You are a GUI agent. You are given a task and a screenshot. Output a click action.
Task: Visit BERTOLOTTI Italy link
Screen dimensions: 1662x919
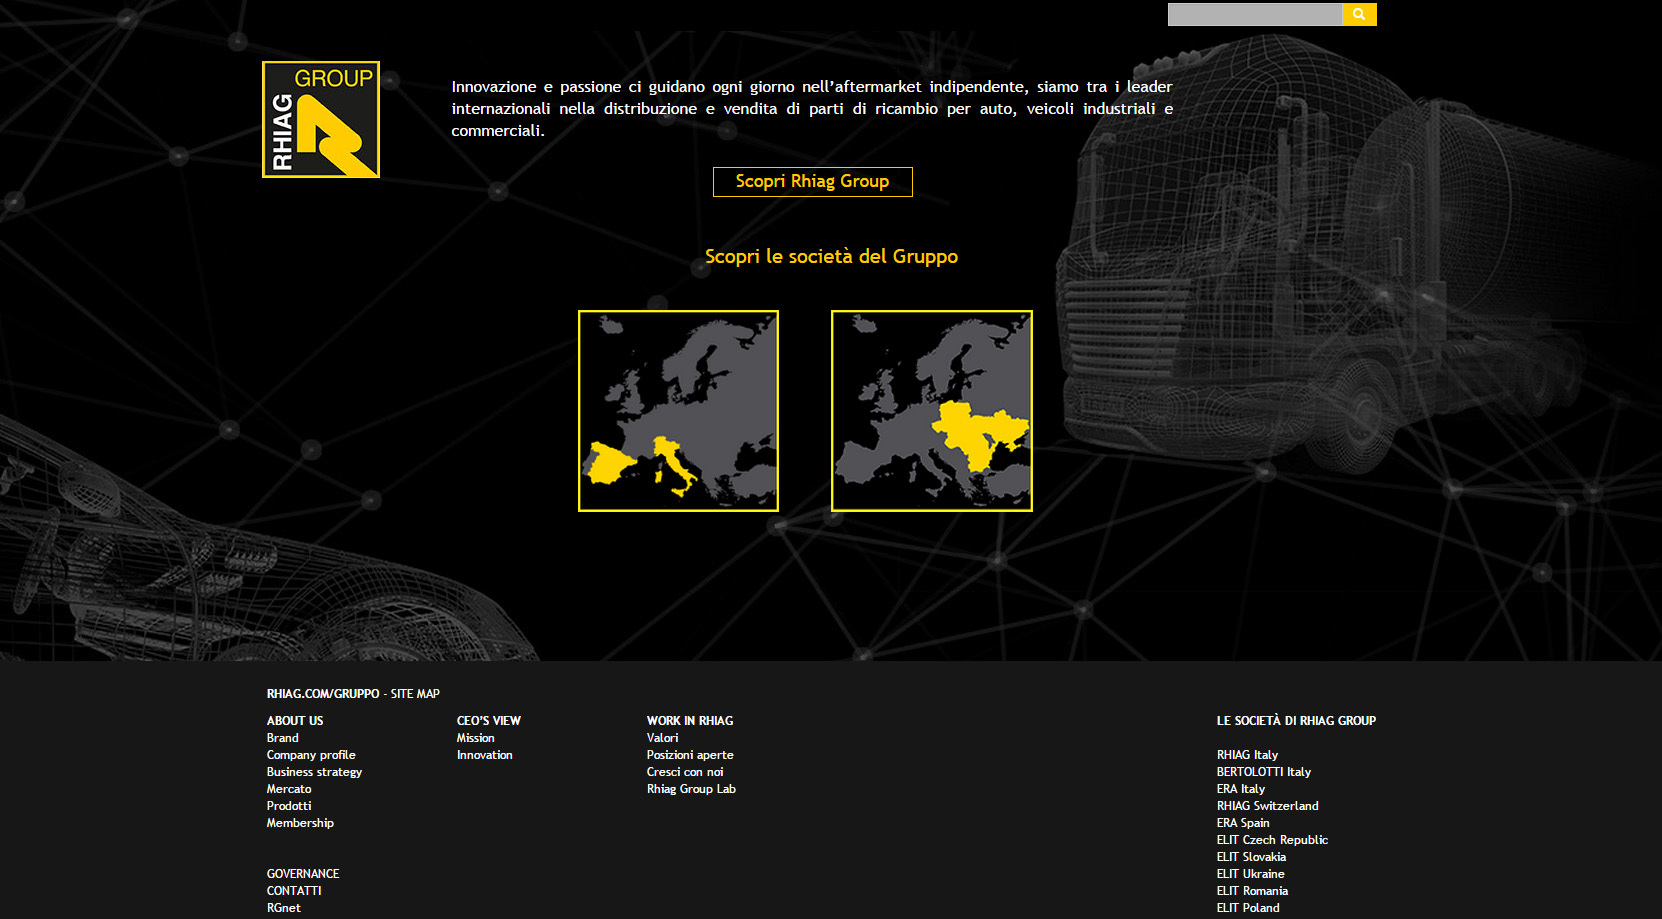pos(1264,772)
